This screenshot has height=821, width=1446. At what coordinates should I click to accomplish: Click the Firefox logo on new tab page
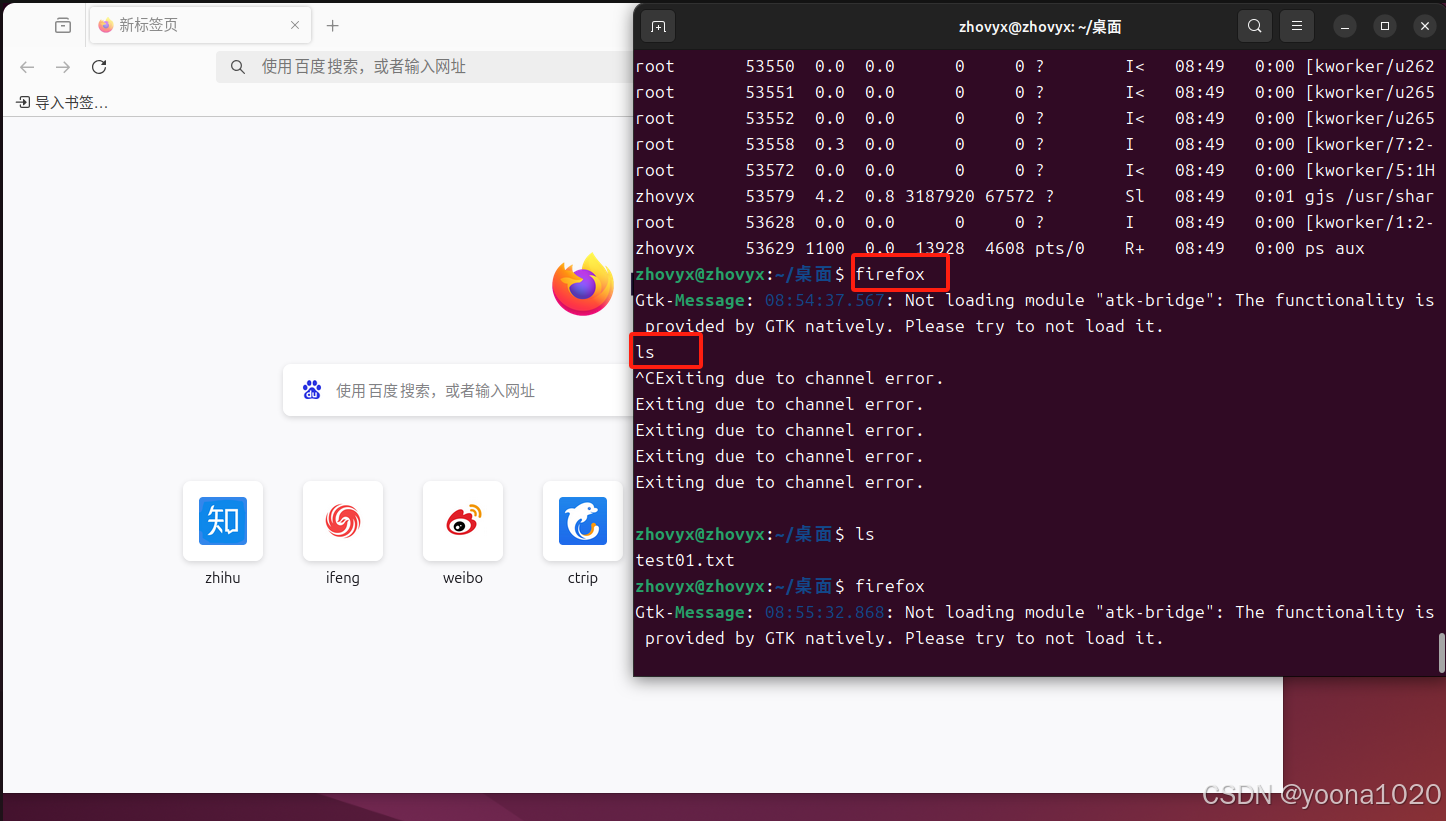pos(583,284)
